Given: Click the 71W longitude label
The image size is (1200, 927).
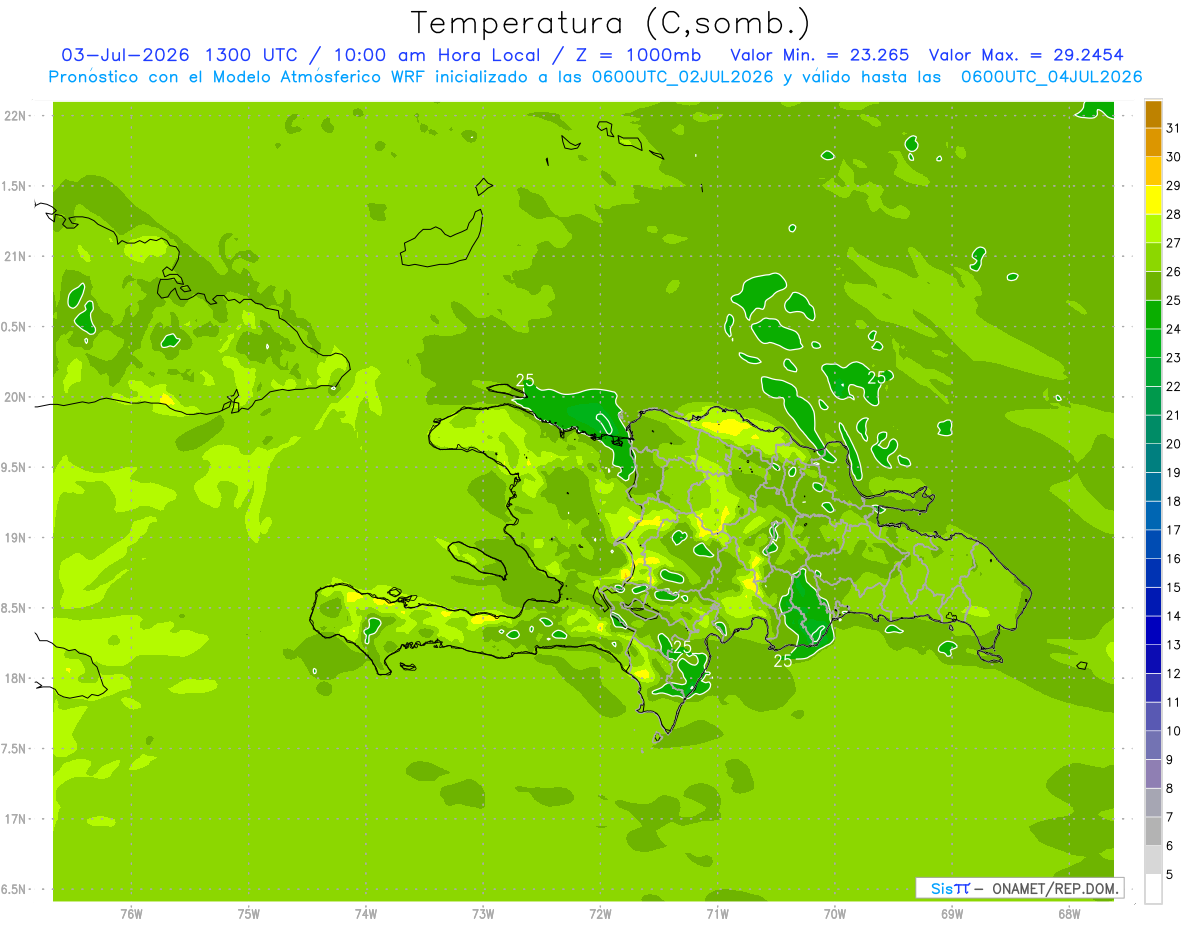Looking at the screenshot, I should pyautogui.click(x=717, y=914).
